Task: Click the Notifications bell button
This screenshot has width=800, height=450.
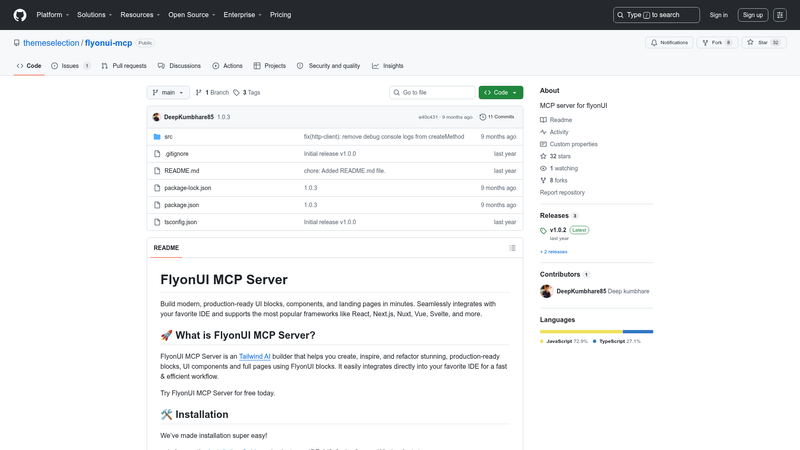Action: coord(669,42)
